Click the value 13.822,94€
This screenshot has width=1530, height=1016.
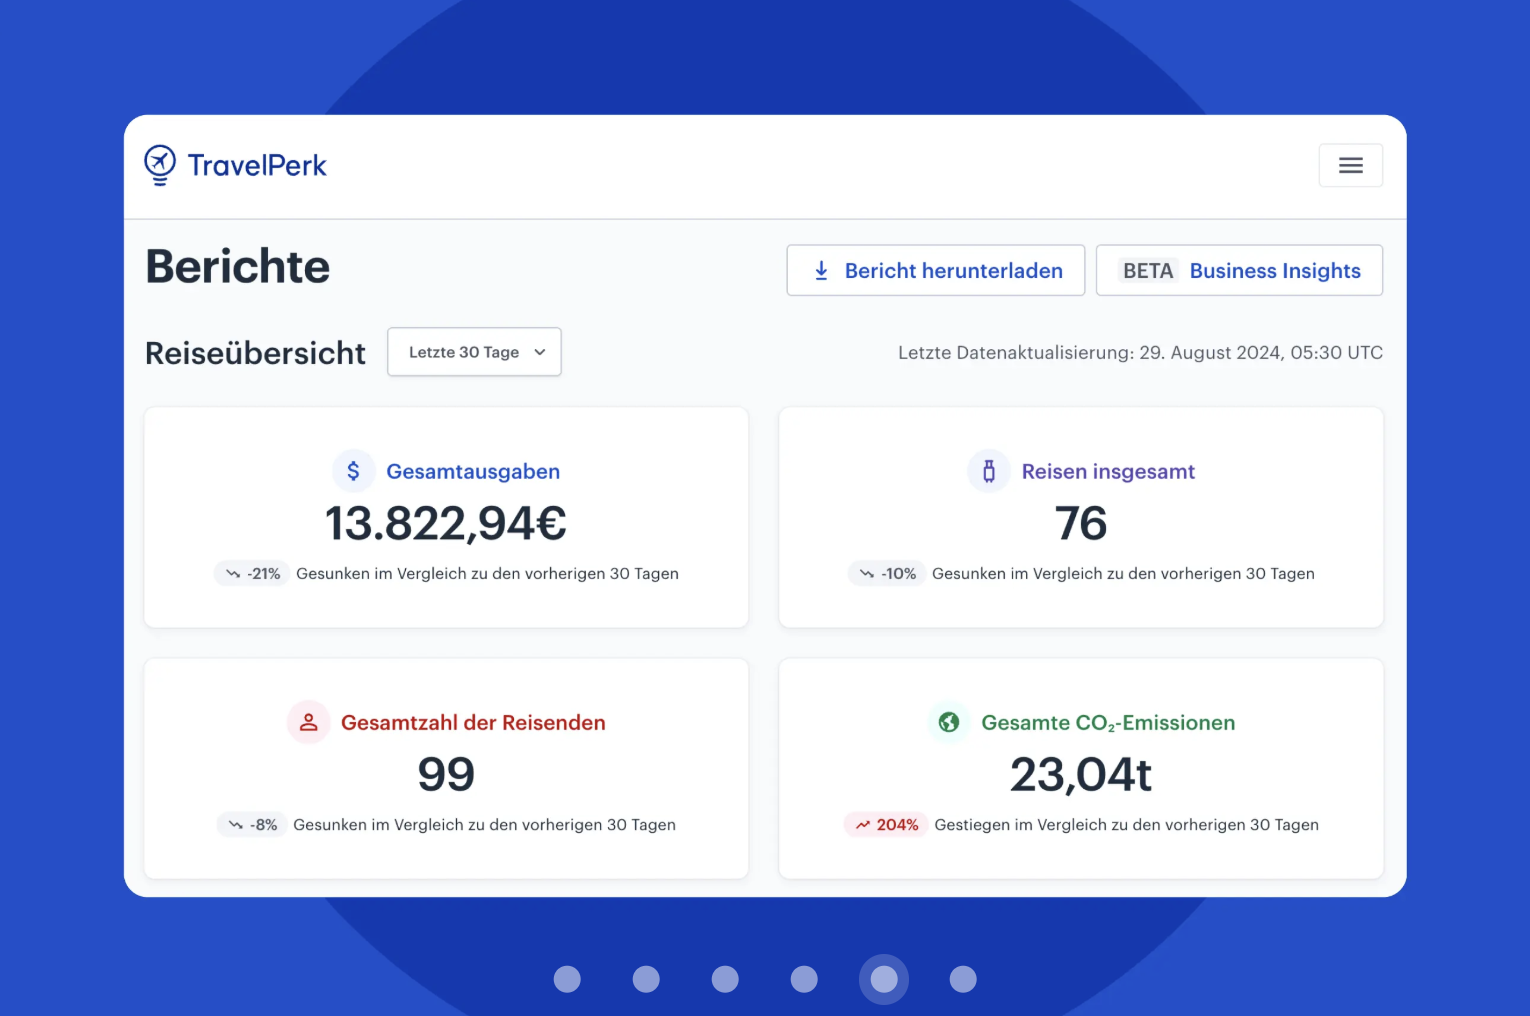446,523
